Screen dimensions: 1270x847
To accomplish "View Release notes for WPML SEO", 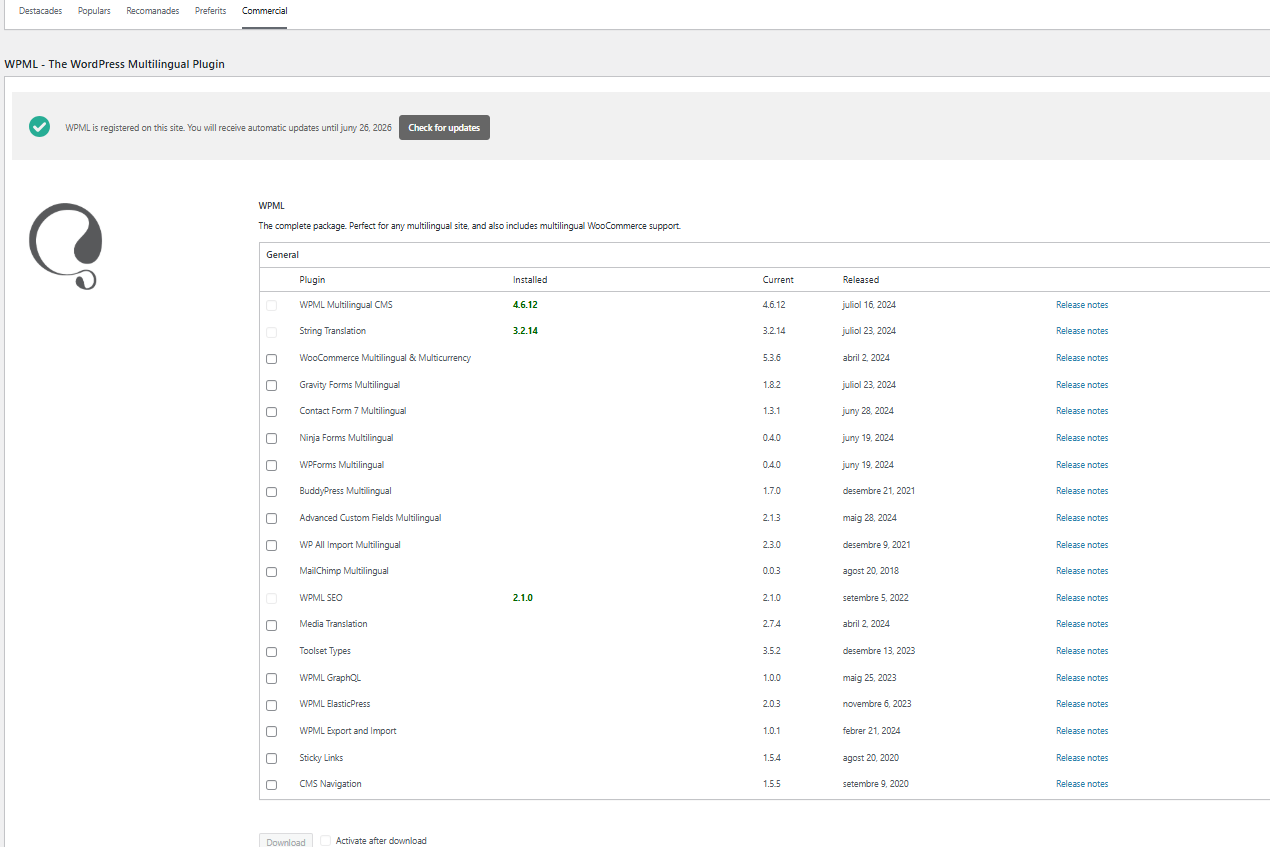I will pos(1082,598).
